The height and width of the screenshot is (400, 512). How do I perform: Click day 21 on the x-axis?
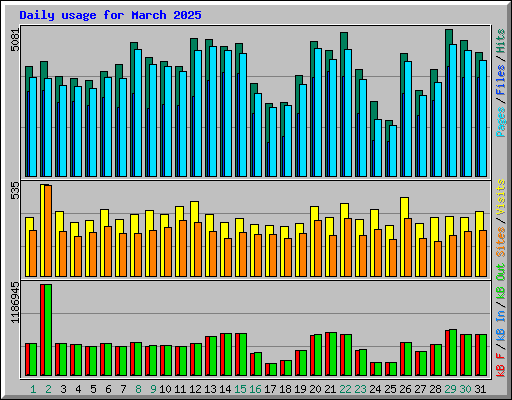point(330,389)
